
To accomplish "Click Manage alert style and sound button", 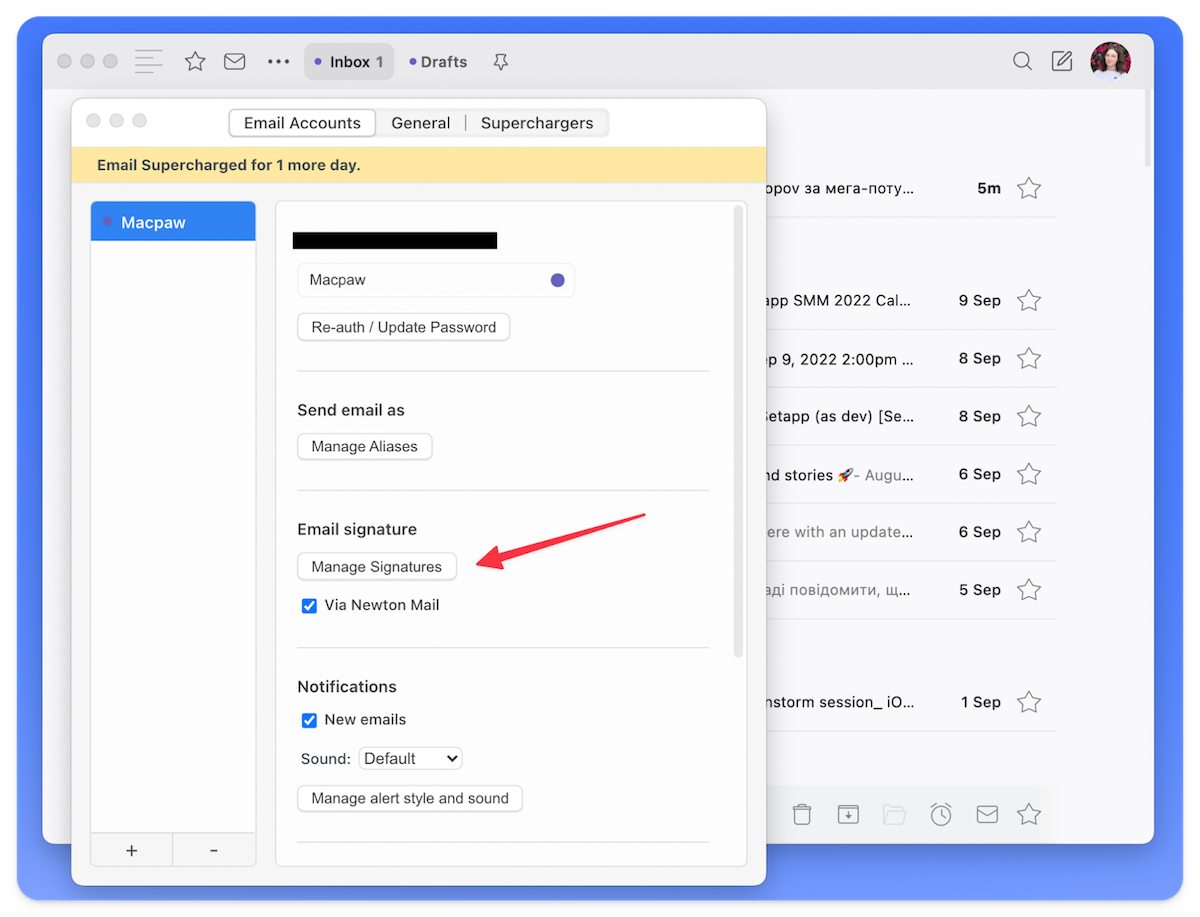I will click(x=410, y=798).
